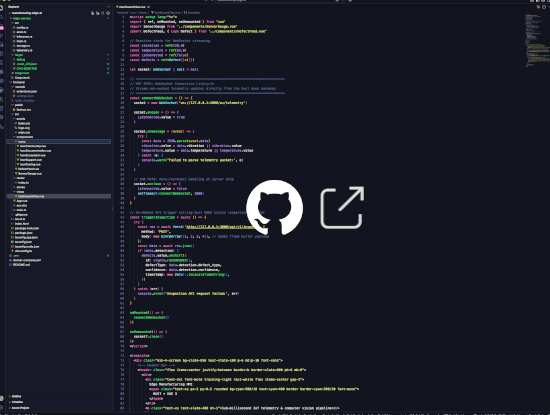The width and height of the screenshot is (550, 415).
Task: Open the GitHub repository icon overlay
Action: 274,207
